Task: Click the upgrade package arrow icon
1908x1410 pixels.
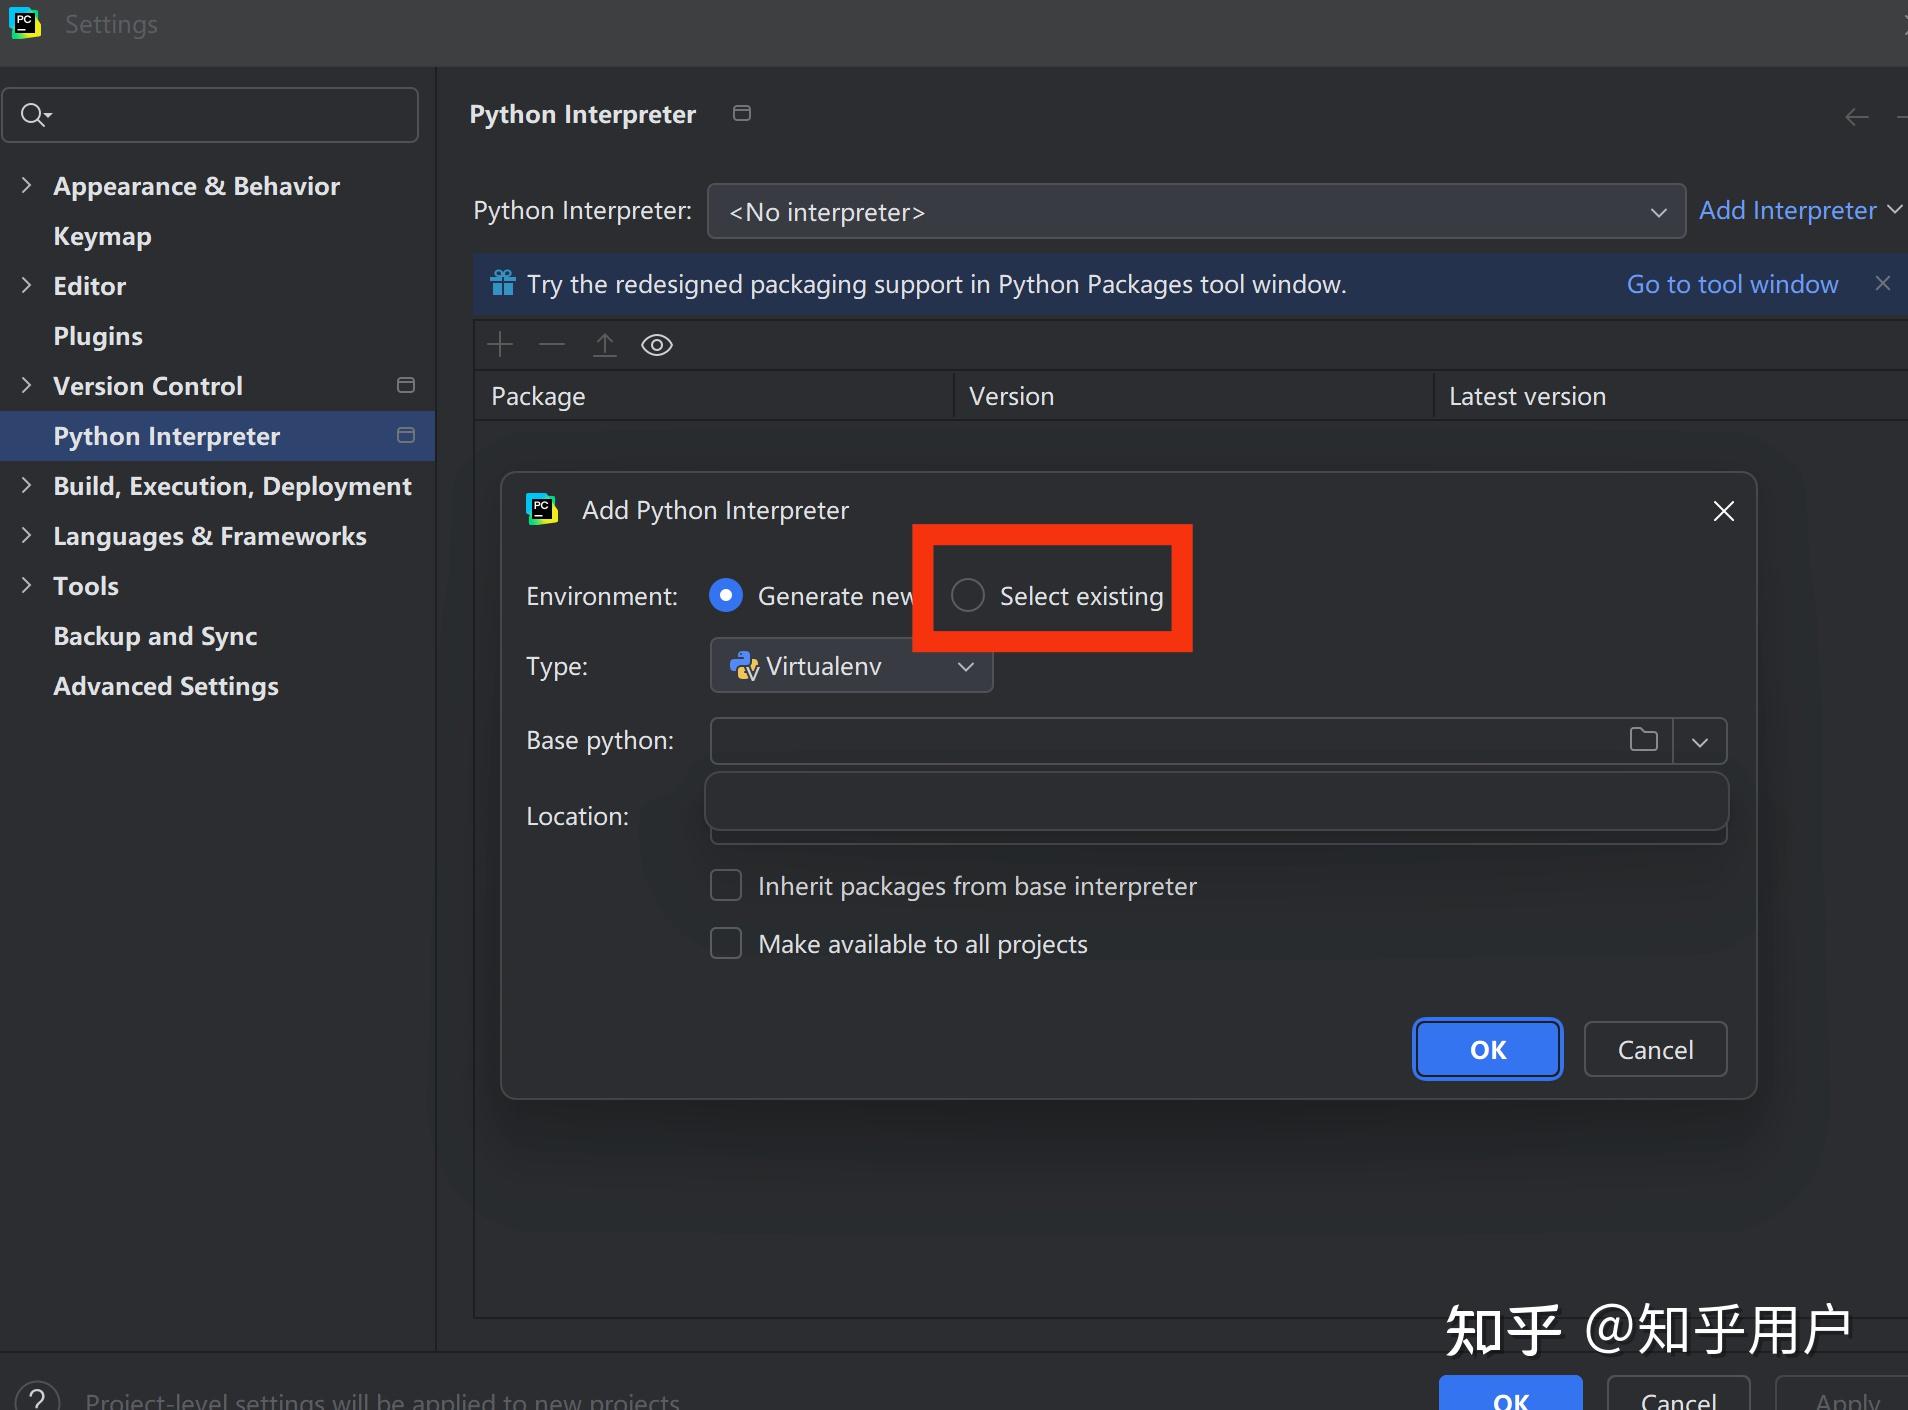Action: click(x=605, y=345)
